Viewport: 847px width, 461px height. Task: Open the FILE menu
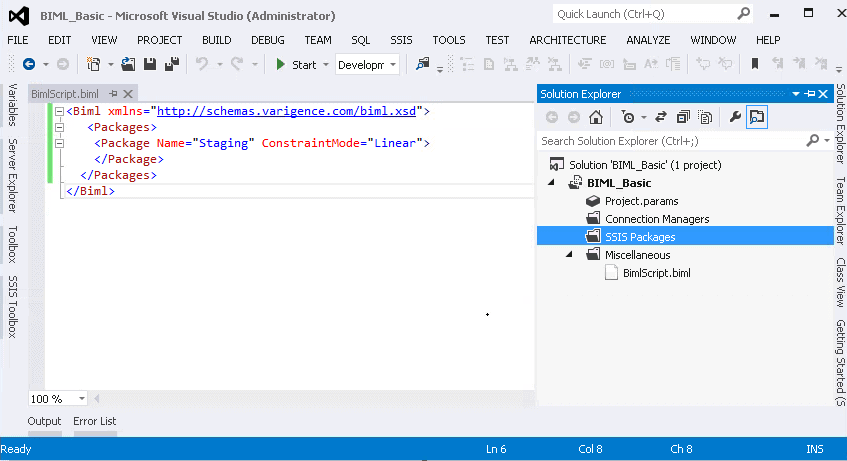(18, 40)
